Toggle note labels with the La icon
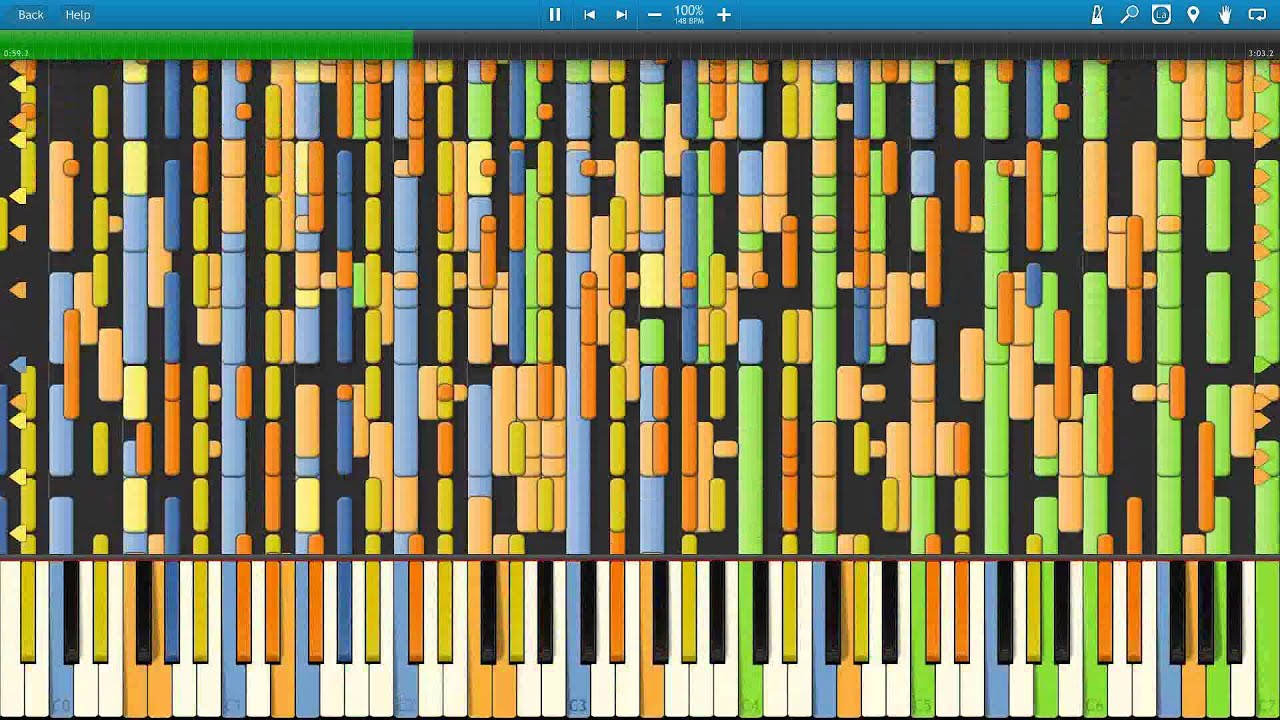Viewport: 1280px width, 720px height. point(1161,14)
